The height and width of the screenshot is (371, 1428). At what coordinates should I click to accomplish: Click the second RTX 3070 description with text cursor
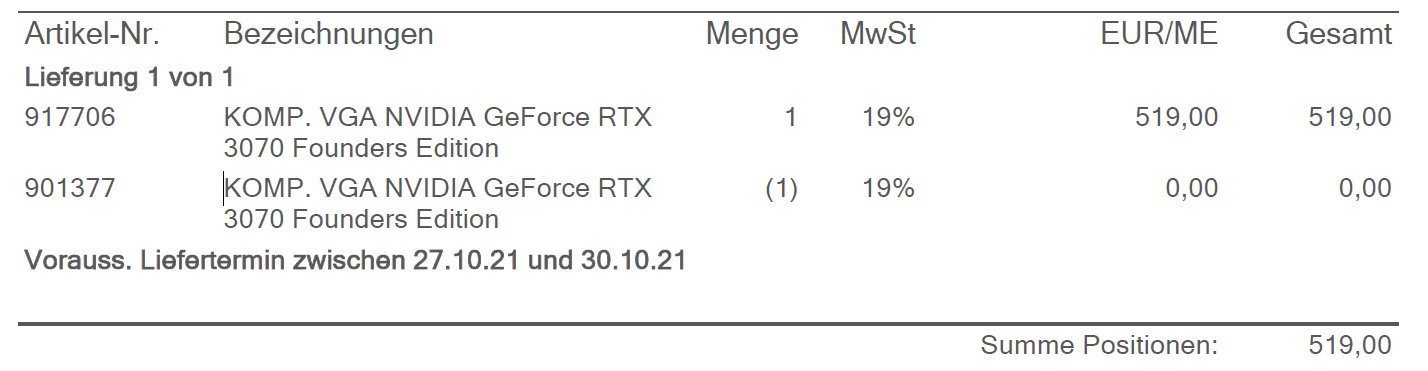click(438, 203)
